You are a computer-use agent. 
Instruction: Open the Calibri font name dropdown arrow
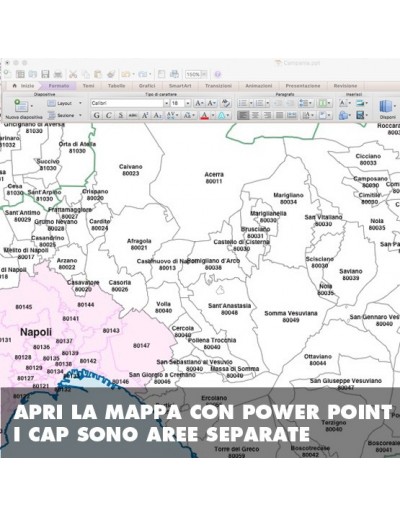point(166,103)
